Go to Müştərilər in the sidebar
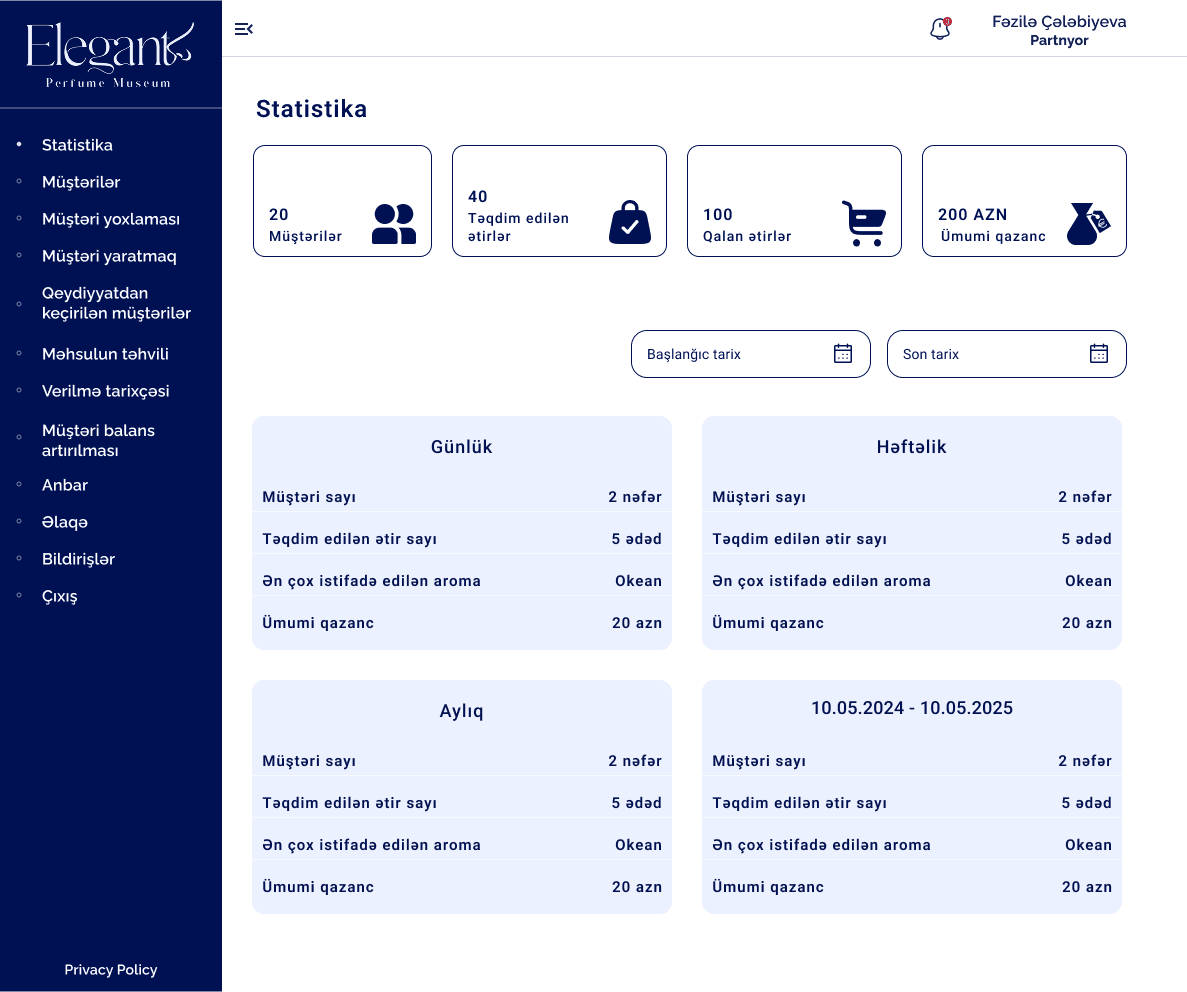The height and width of the screenshot is (992, 1187). [81, 182]
